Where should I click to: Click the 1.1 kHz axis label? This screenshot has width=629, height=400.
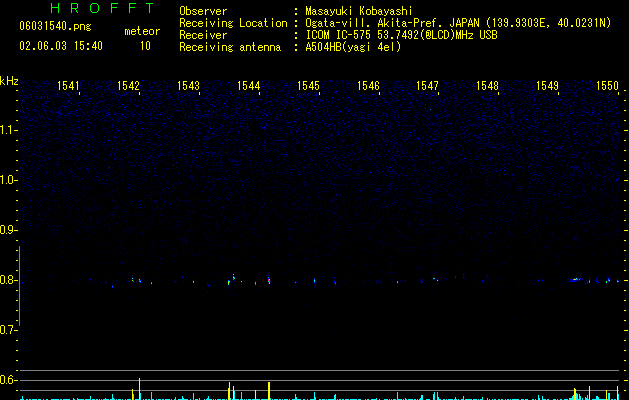9,130
